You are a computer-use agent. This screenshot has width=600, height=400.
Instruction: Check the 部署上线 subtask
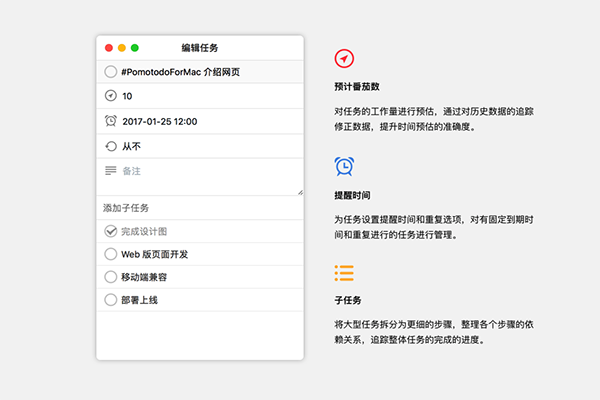click(111, 300)
